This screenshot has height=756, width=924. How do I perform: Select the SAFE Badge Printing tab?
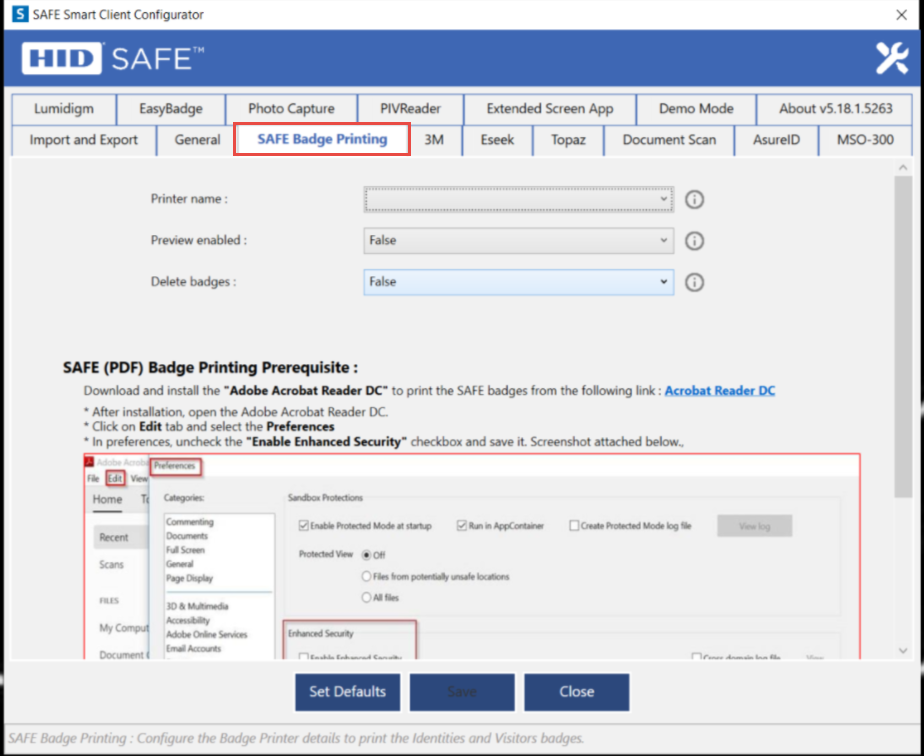pyautogui.click(x=322, y=139)
